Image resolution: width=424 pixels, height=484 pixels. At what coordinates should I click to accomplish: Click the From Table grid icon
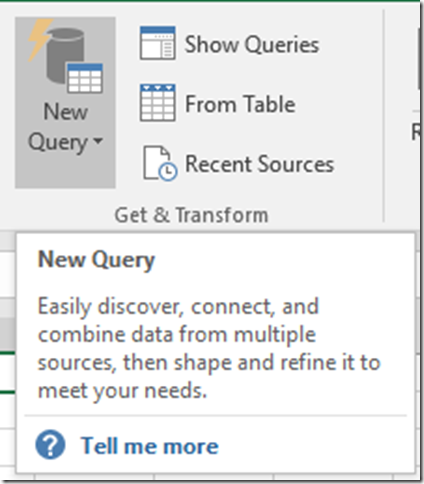tap(157, 103)
